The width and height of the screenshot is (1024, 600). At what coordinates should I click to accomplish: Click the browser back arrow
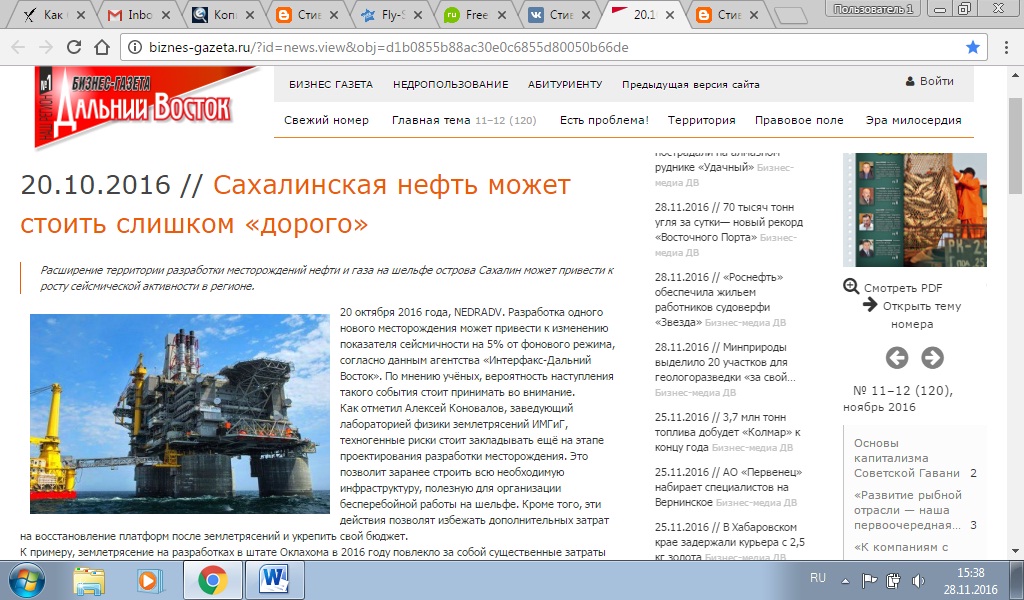18,47
